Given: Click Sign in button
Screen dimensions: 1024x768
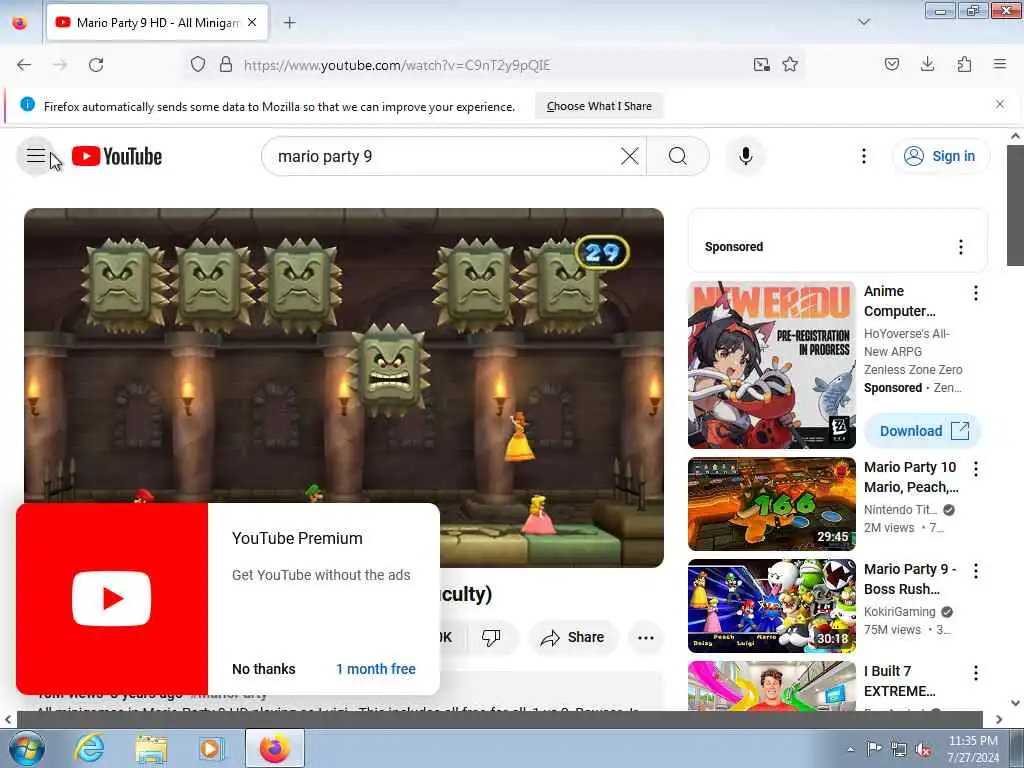Looking at the screenshot, I should coord(940,156).
